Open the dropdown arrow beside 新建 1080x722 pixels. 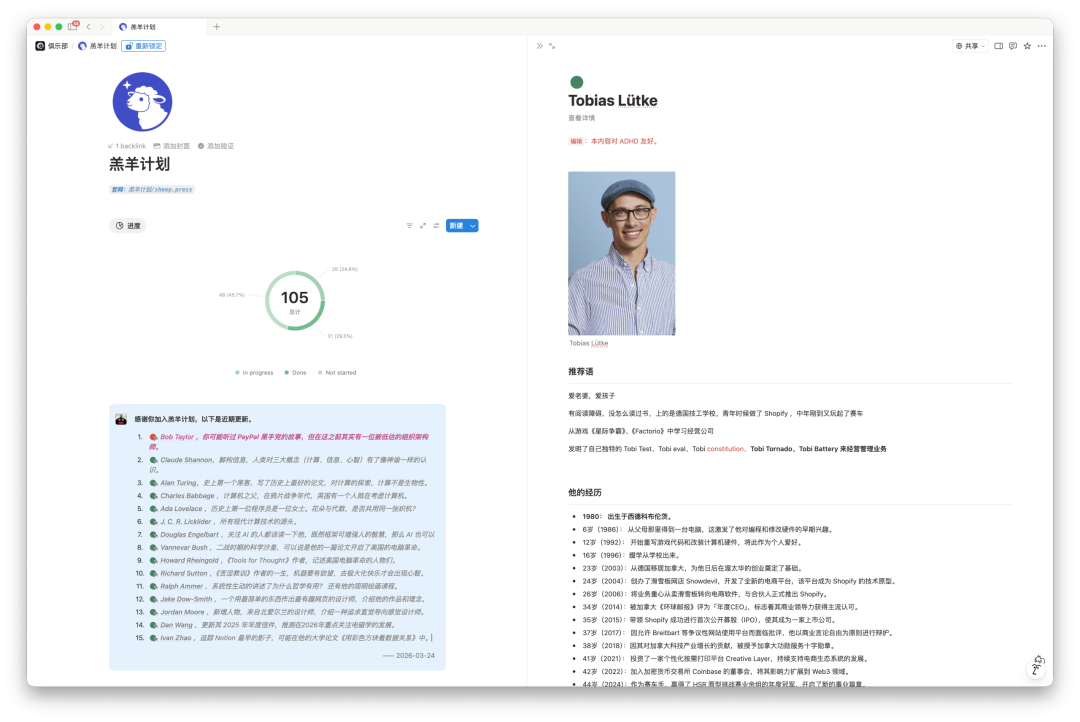[472, 226]
